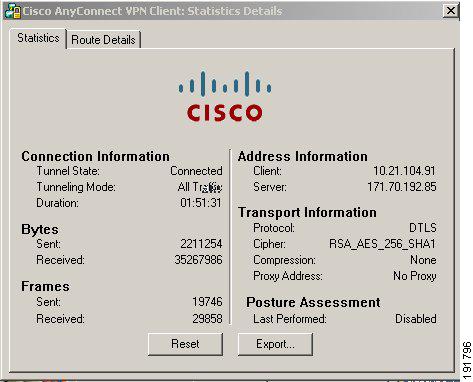Click cipher value RSA_AES_256_SHA1

[382, 244]
